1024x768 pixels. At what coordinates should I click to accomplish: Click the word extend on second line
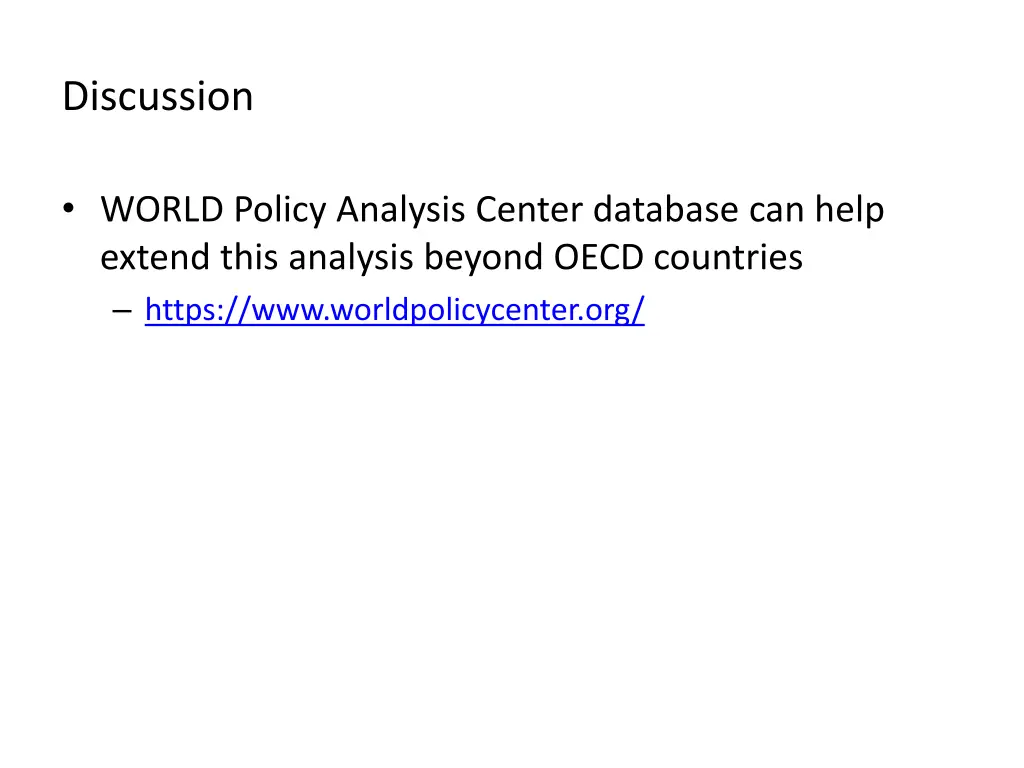point(155,257)
